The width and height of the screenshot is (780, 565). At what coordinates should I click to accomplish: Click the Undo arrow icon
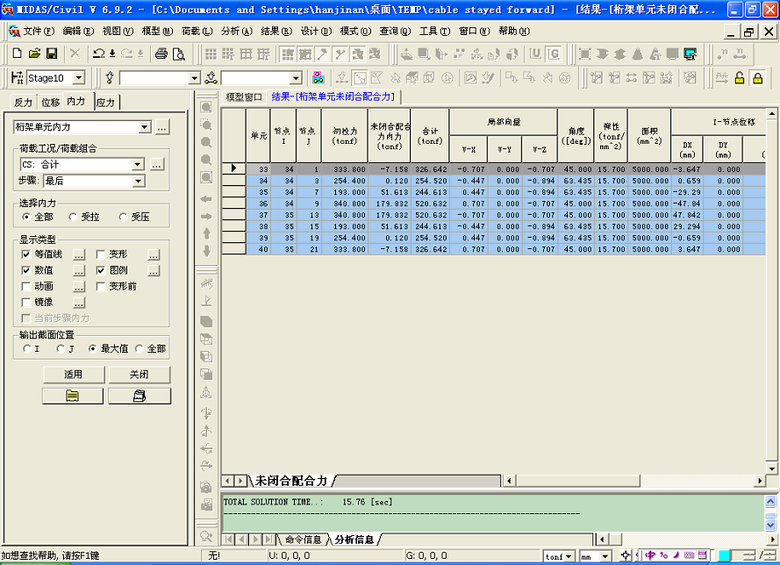click(x=98, y=53)
